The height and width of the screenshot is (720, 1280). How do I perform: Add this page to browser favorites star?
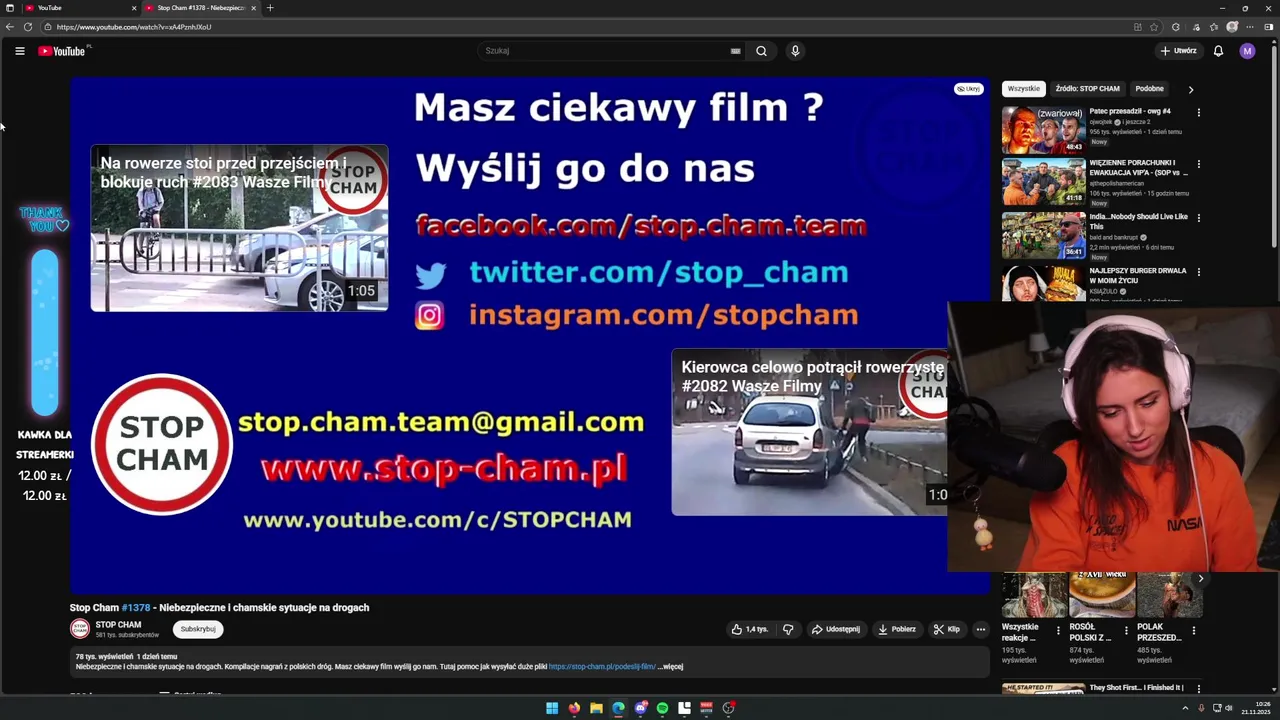1154,27
